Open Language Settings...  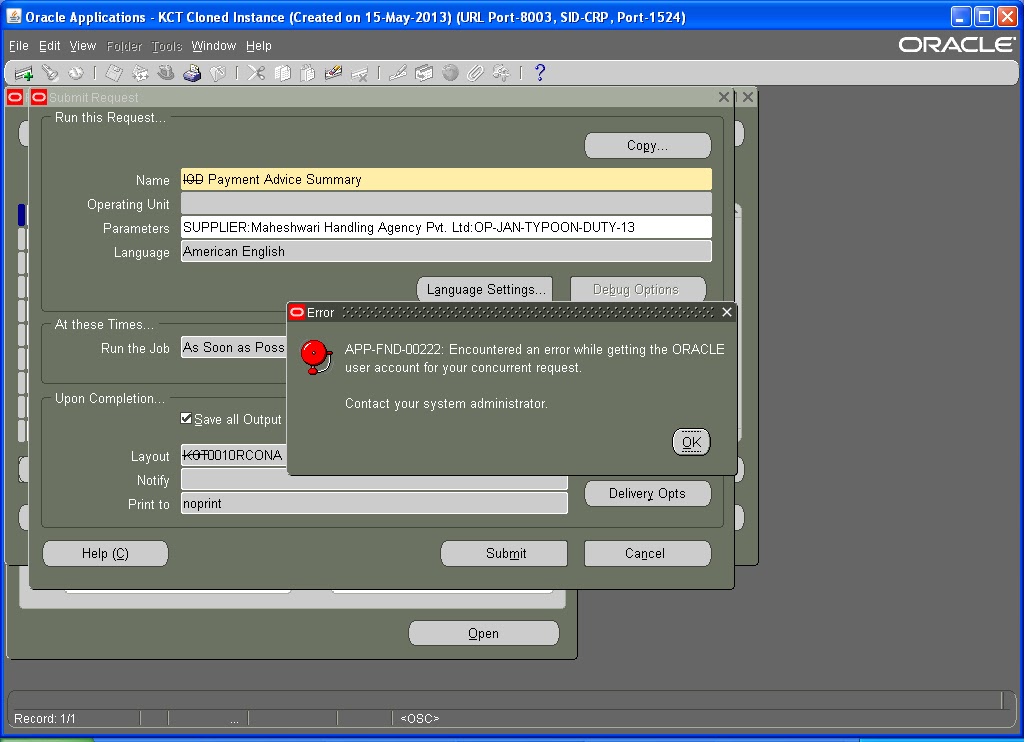click(485, 289)
